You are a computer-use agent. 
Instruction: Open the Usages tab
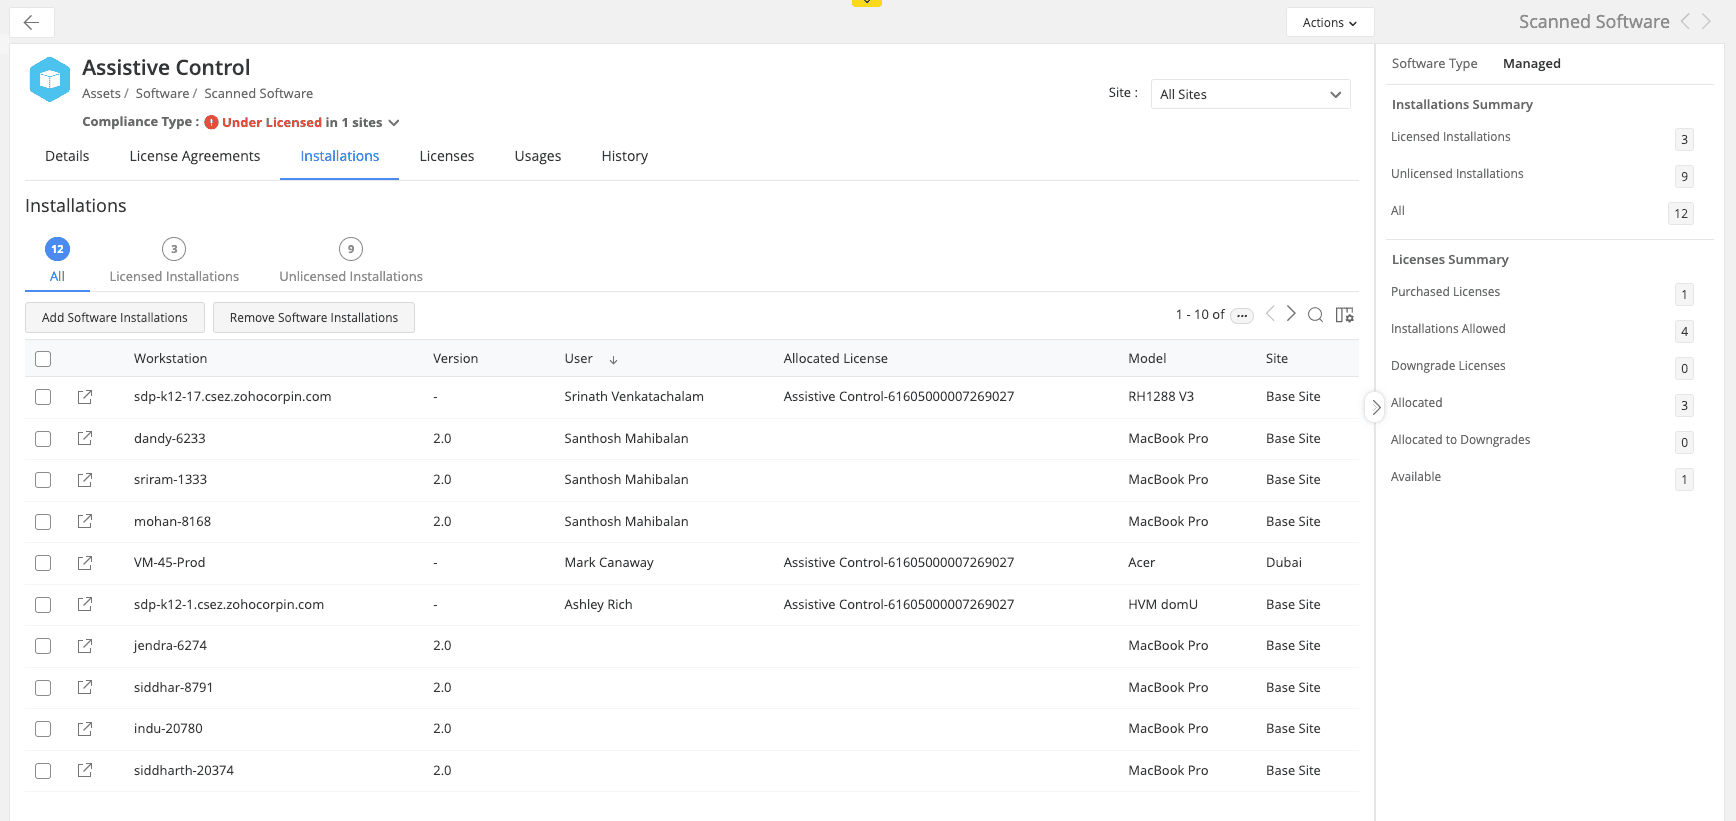tap(537, 156)
